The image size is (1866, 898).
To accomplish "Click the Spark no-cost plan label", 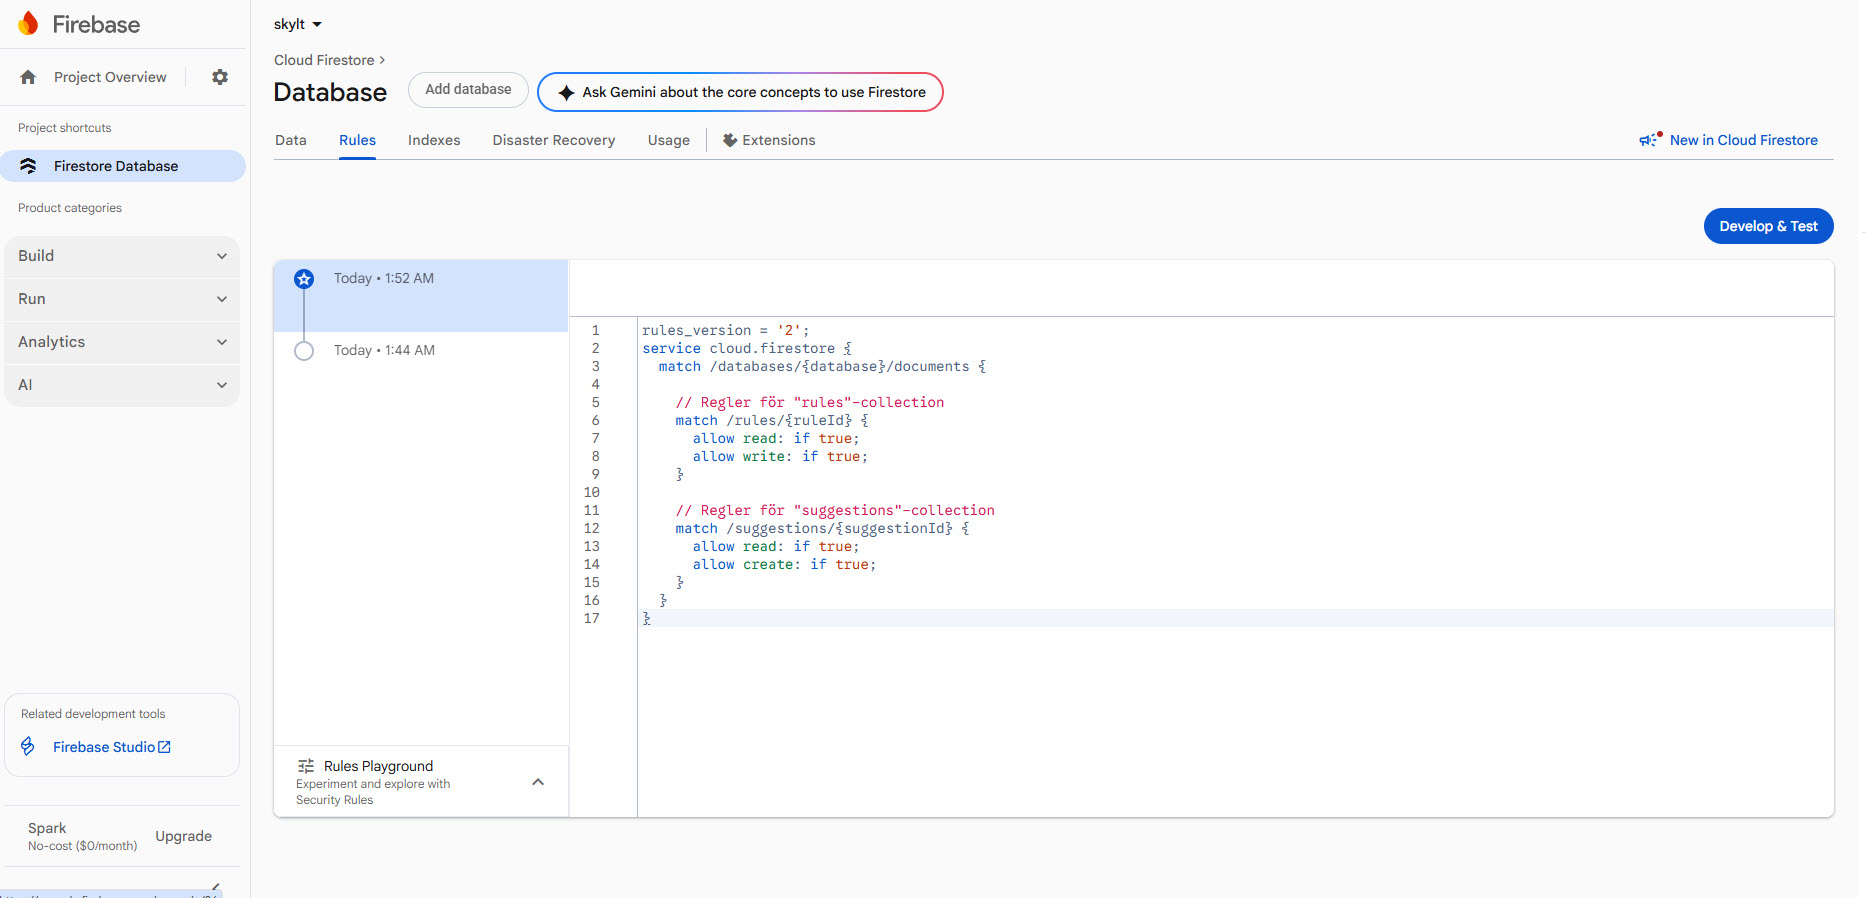I will tap(82, 836).
